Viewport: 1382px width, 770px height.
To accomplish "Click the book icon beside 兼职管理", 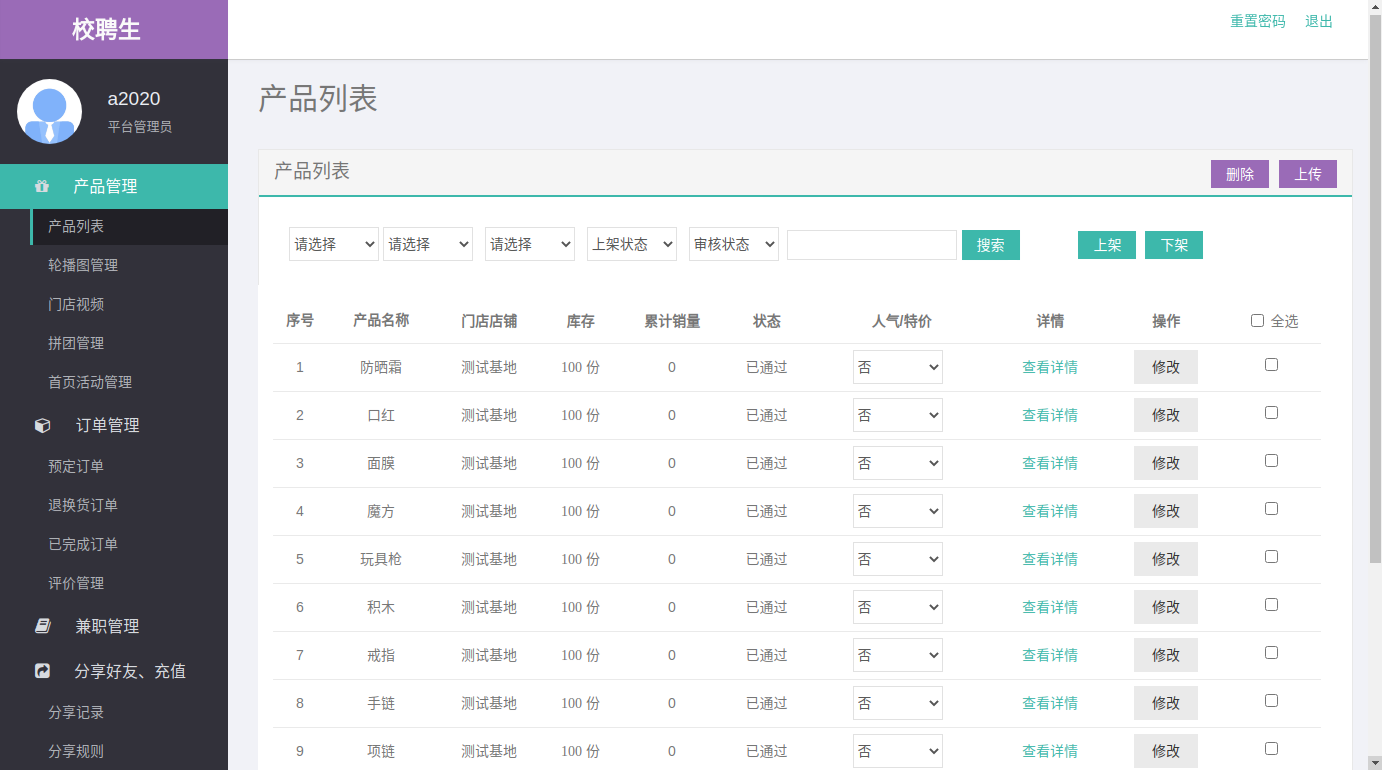I will pyautogui.click(x=42, y=626).
